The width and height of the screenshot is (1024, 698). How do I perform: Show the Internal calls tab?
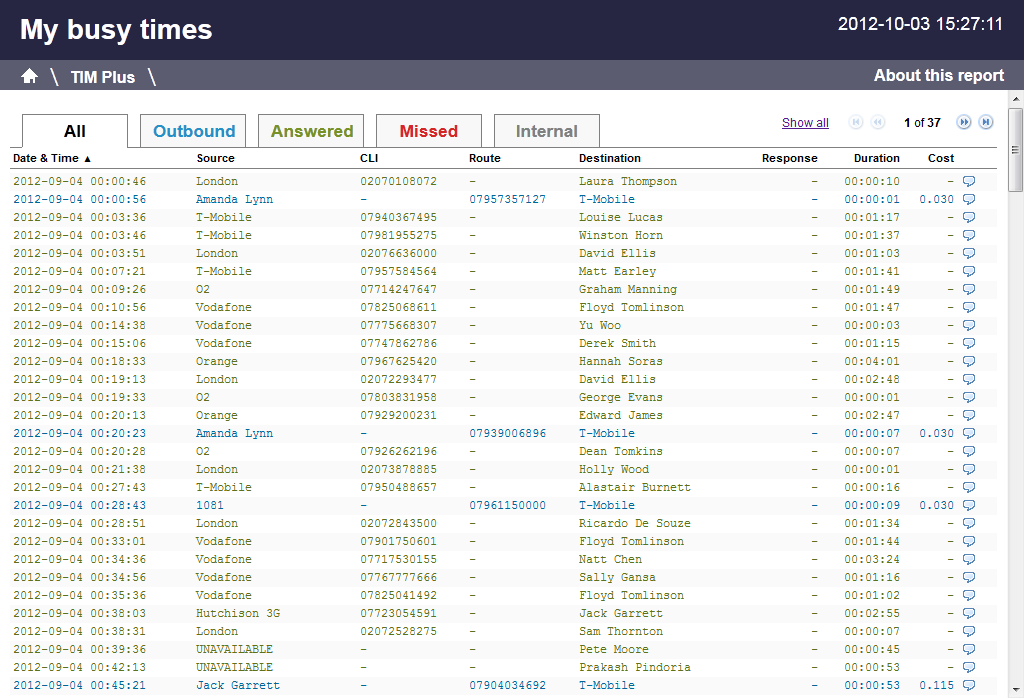click(546, 131)
